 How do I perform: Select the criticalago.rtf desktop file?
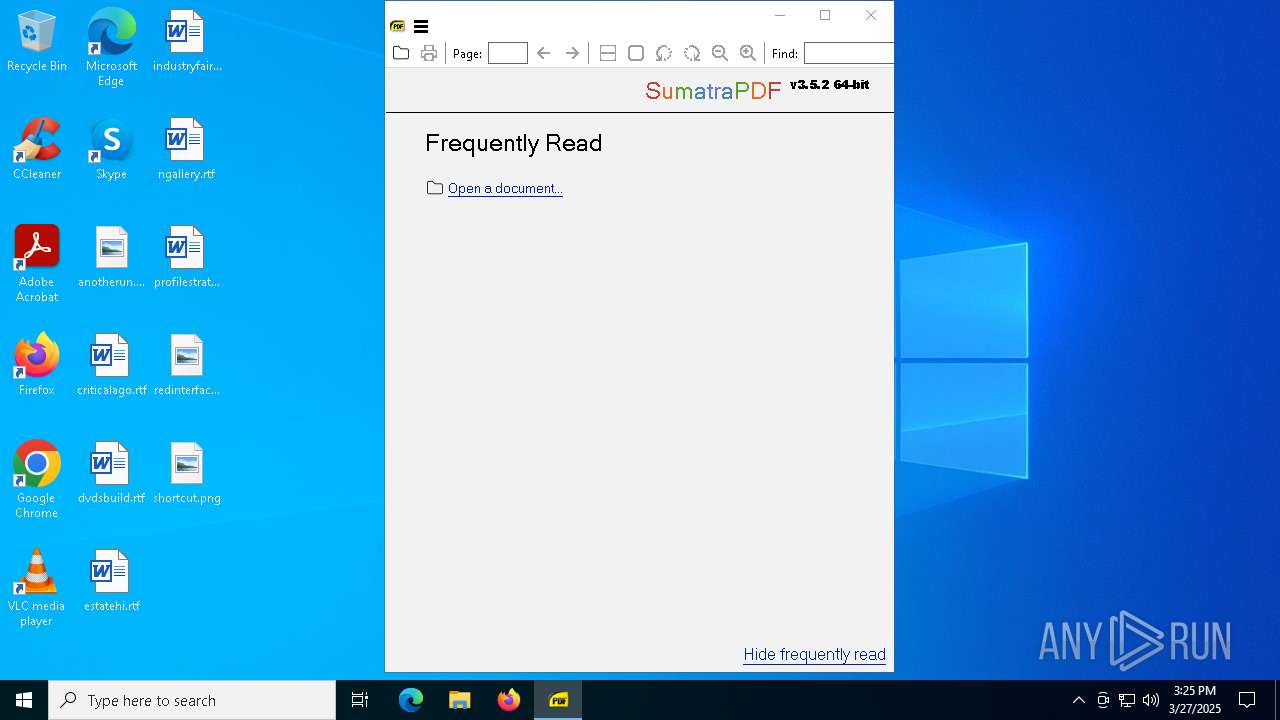111,366
